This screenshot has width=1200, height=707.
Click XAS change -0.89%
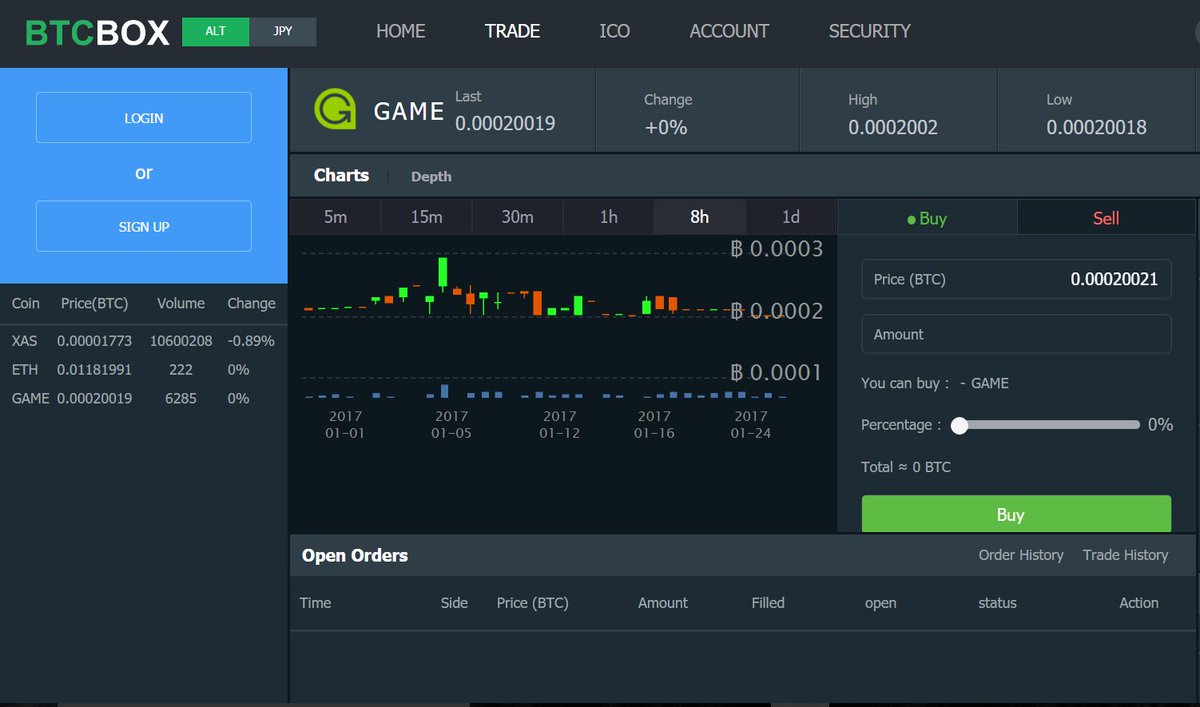click(250, 341)
